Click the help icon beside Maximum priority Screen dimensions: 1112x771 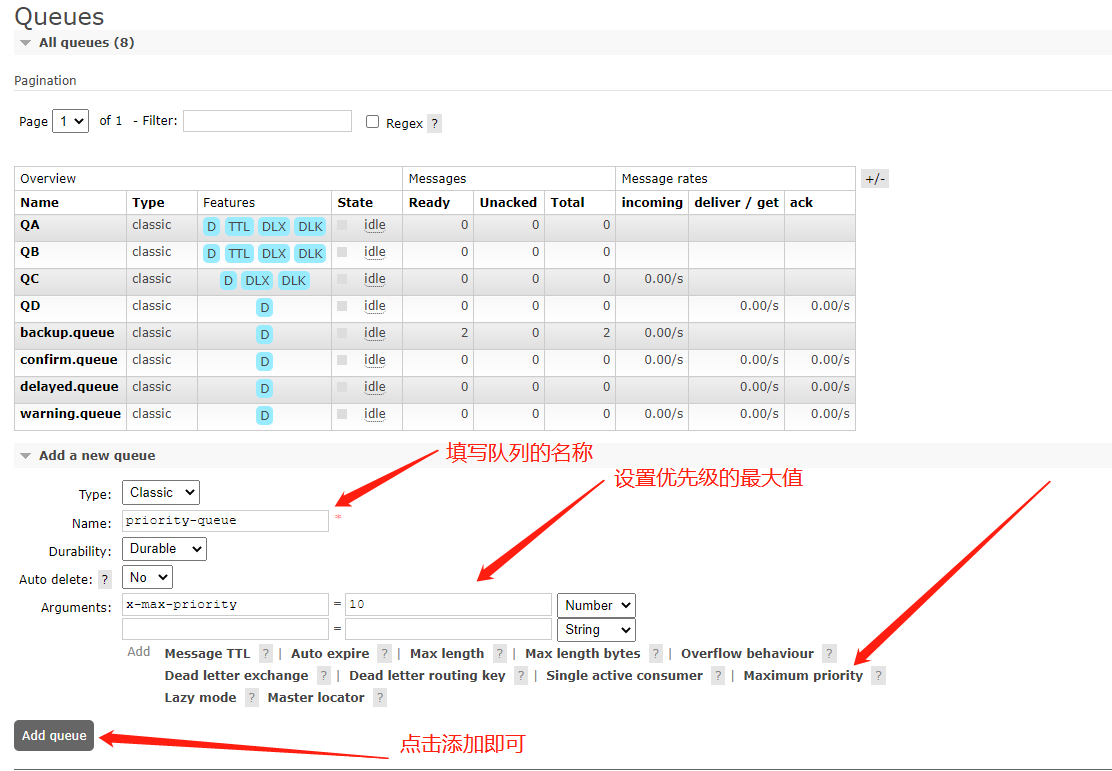pos(879,675)
